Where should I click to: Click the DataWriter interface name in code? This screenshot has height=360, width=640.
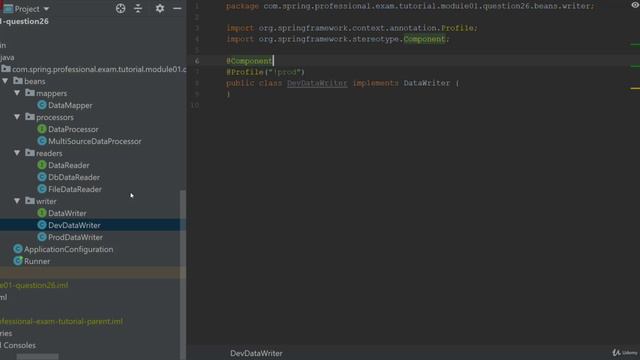(x=427, y=83)
